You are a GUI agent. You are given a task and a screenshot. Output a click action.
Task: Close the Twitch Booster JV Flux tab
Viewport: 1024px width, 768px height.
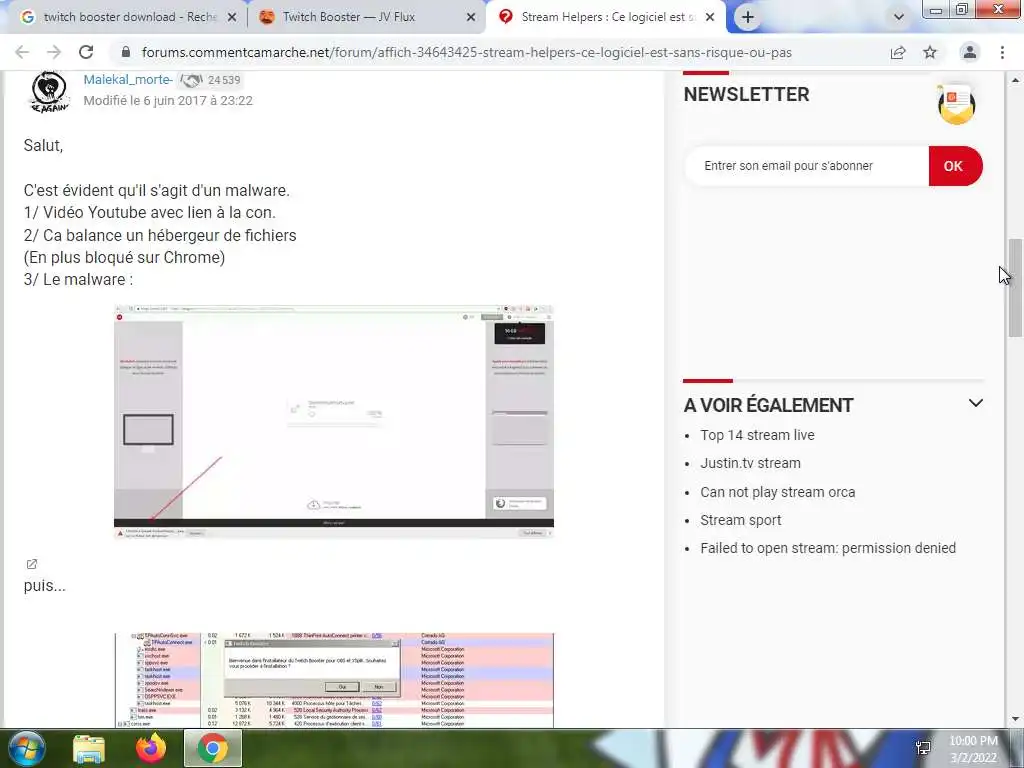point(471,18)
